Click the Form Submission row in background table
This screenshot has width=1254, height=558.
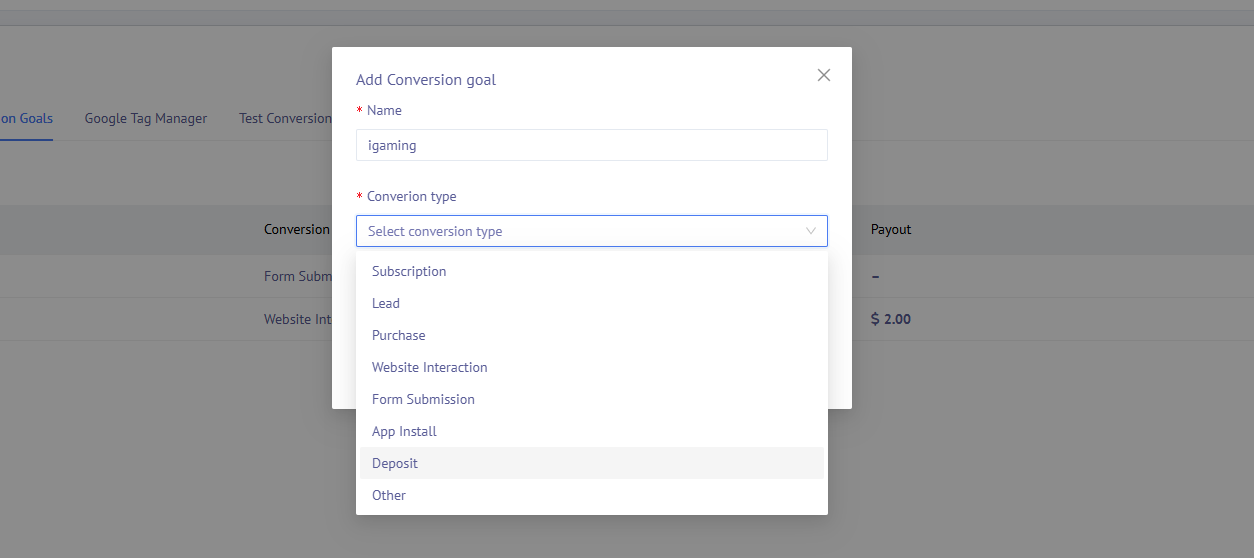point(298,276)
